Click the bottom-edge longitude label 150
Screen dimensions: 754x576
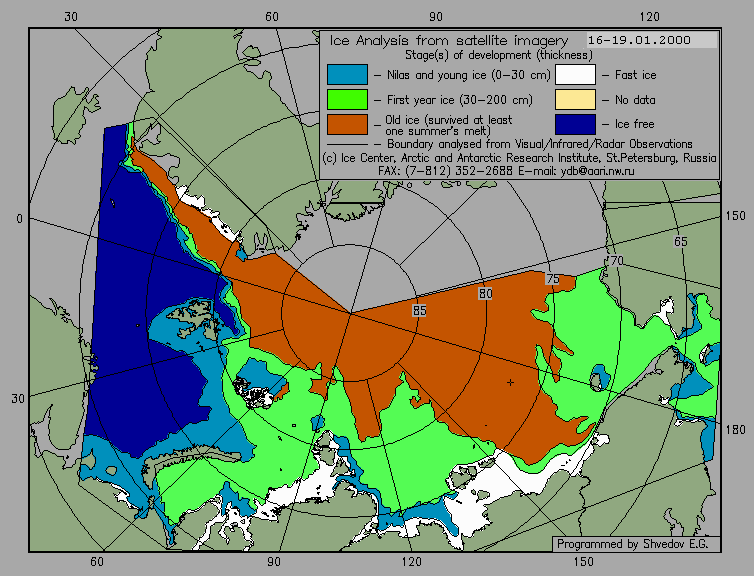coord(584,561)
